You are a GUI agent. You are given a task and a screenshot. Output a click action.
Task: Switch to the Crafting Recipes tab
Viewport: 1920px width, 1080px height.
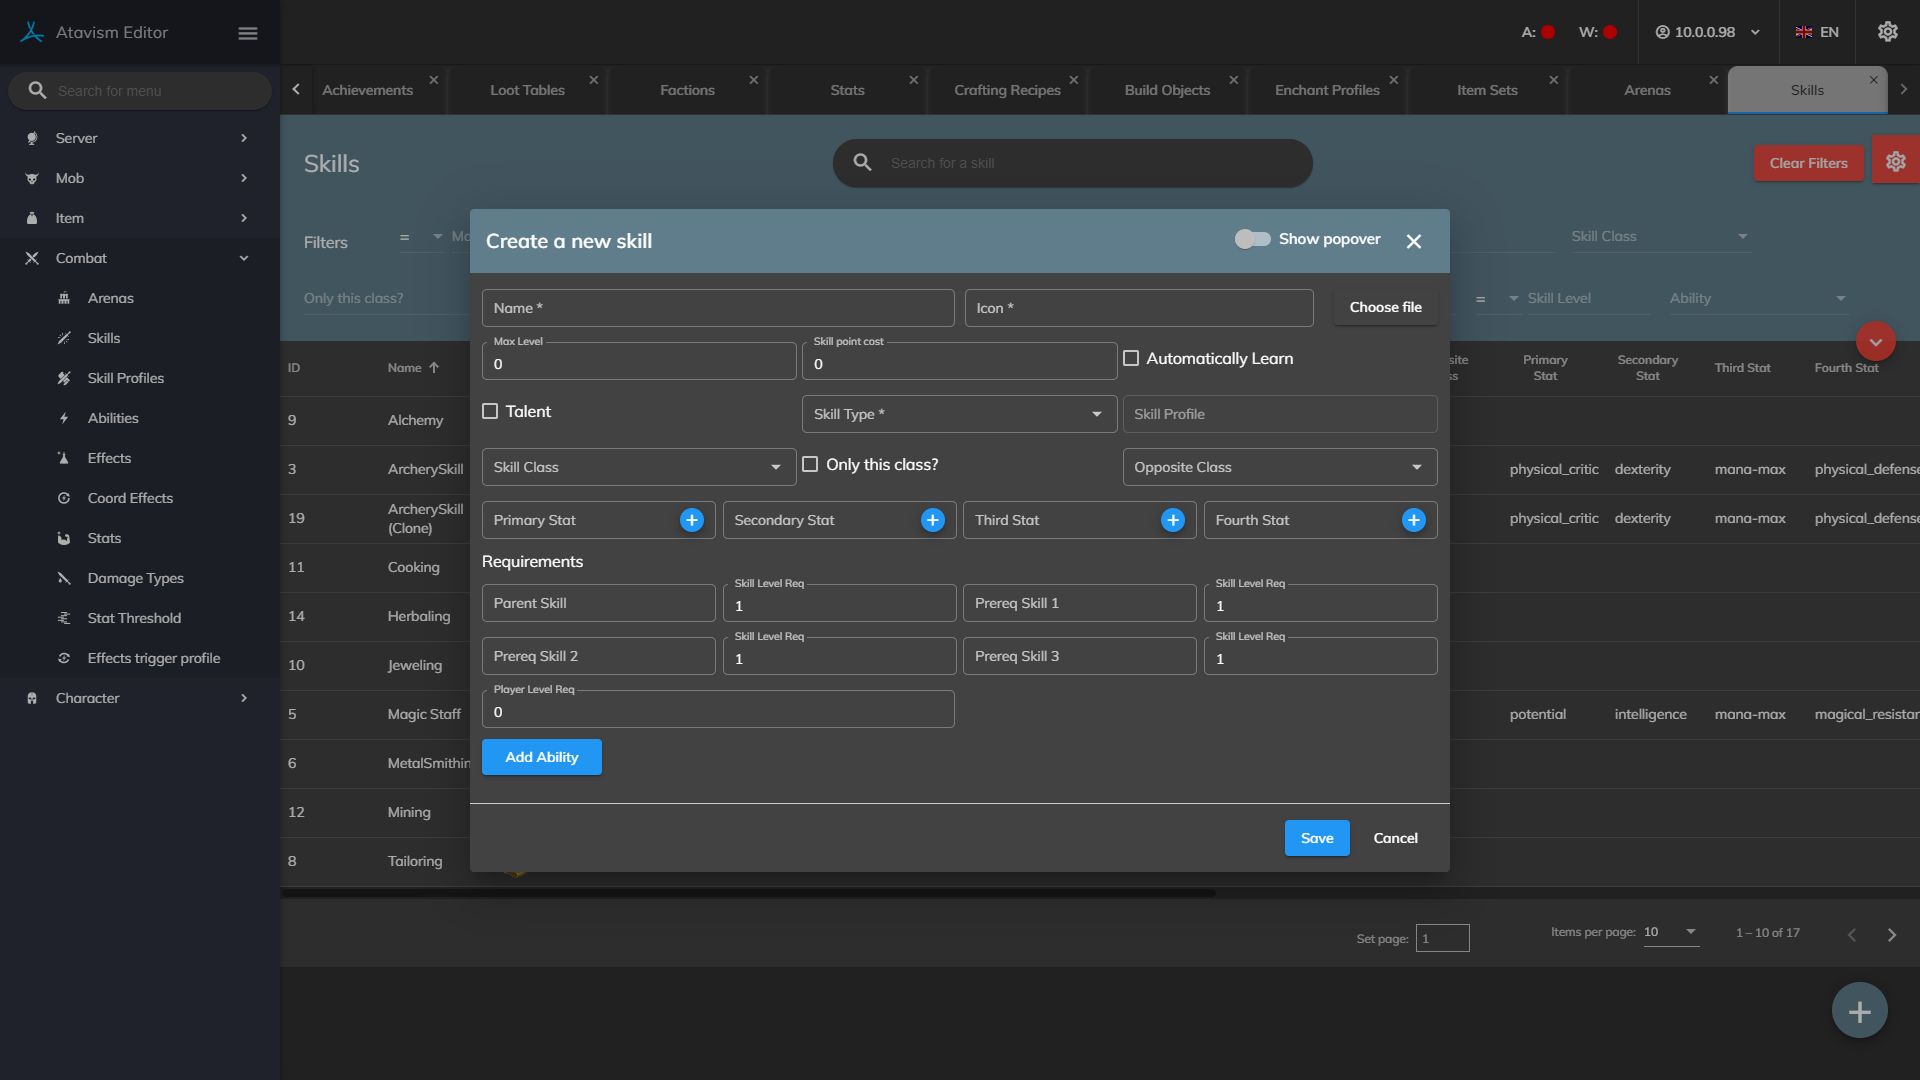click(1006, 90)
